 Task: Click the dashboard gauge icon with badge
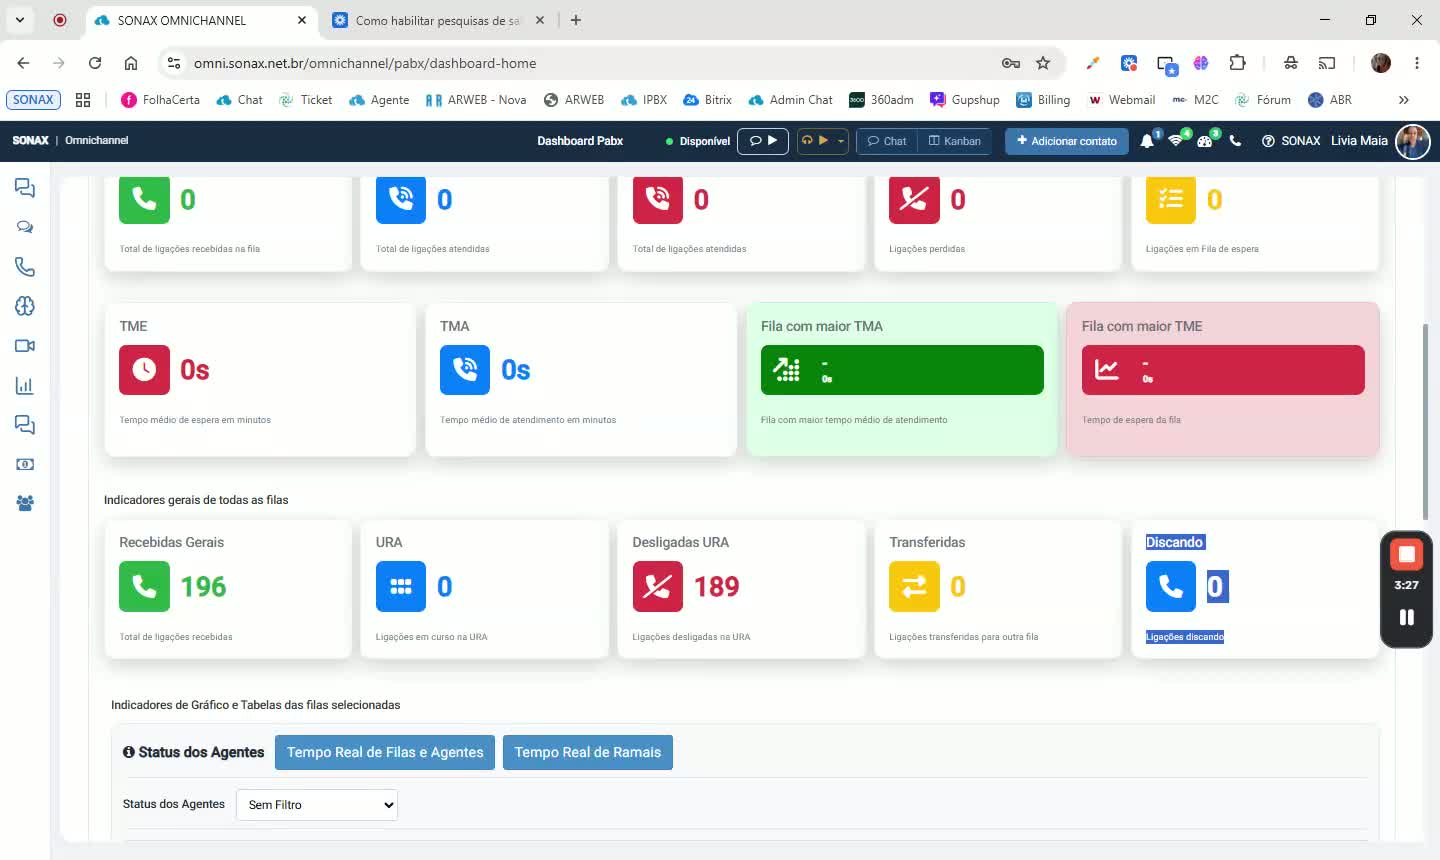1205,141
